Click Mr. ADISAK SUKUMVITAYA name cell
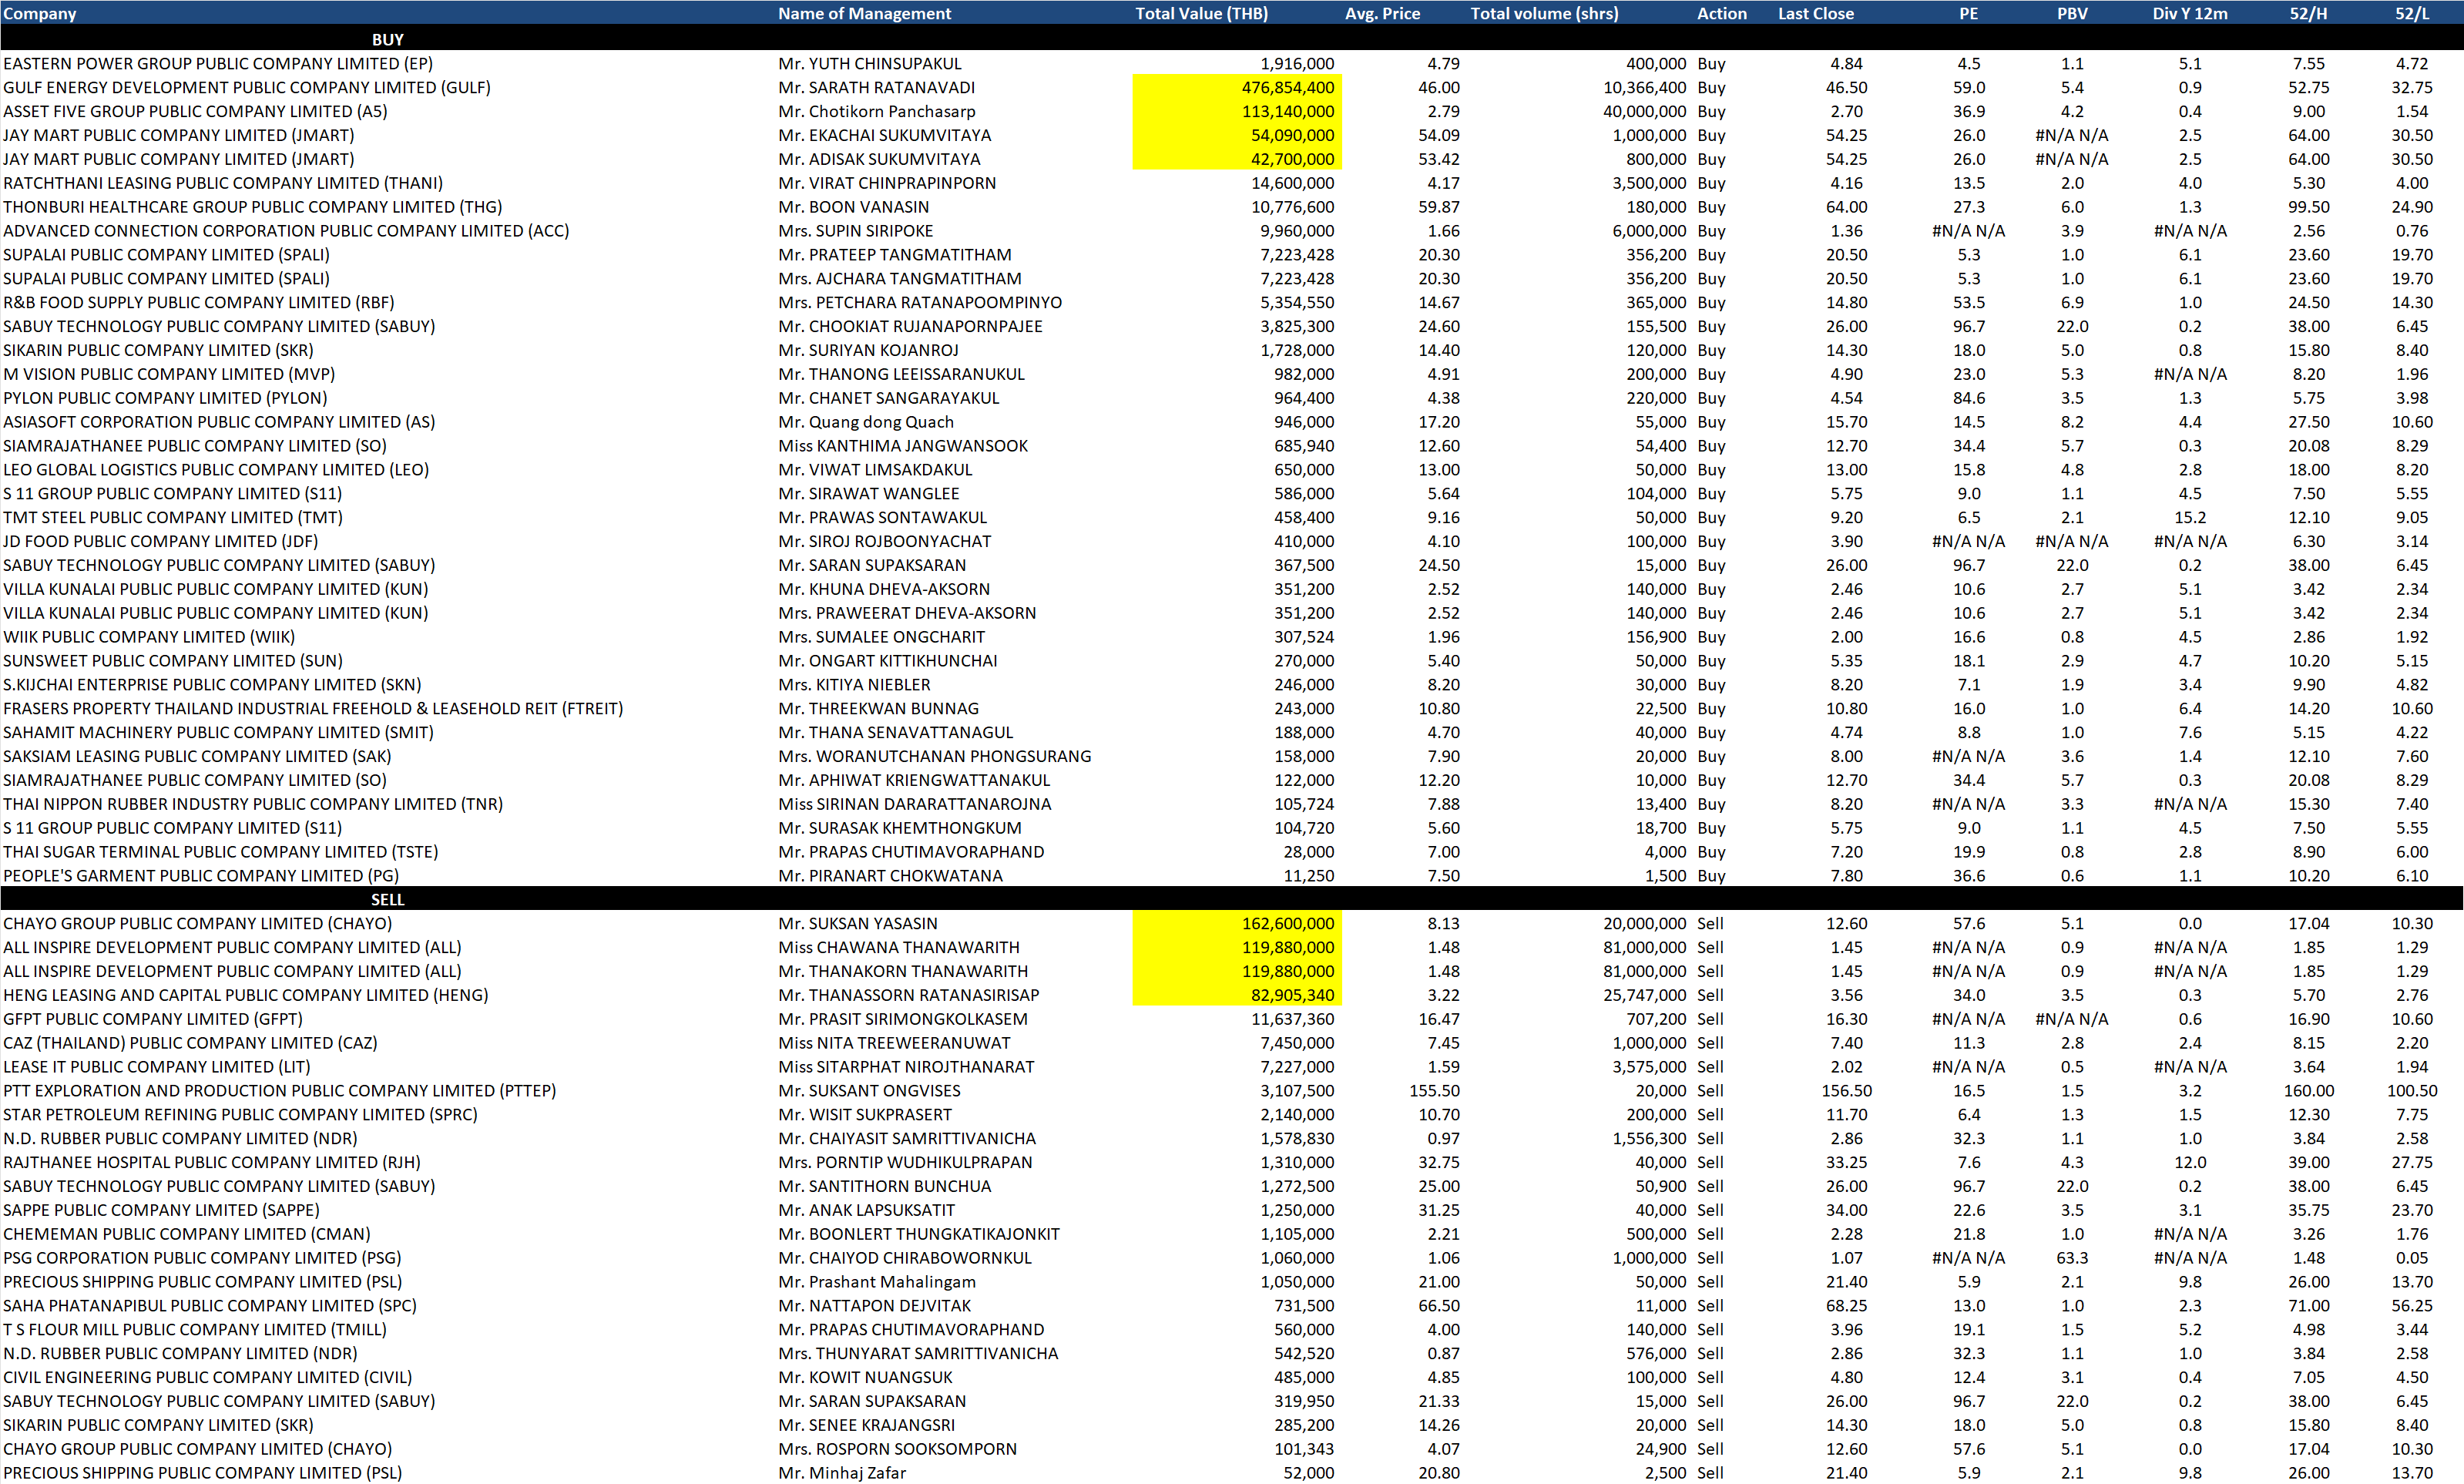Image resolution: width=2464 pixels, height=1484 pixels. point(880,159)
